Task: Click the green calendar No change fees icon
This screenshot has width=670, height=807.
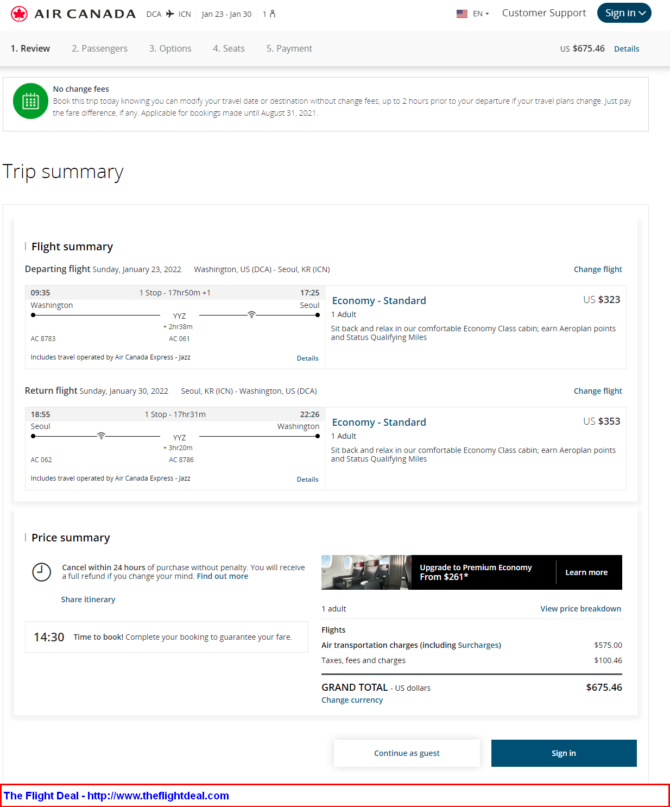Action: 30,101
